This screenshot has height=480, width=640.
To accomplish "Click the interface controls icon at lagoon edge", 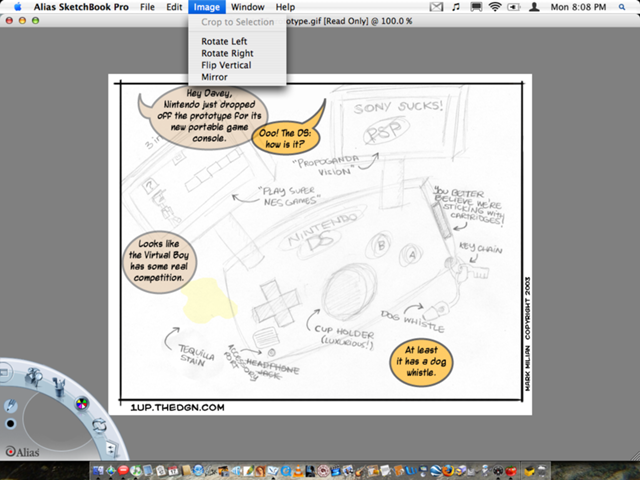I will (x=4, y=372).
